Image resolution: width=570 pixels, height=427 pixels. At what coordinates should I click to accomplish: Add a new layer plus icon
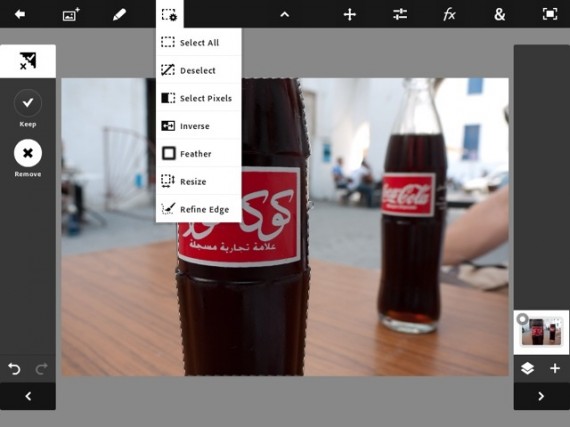pos(555,368)
